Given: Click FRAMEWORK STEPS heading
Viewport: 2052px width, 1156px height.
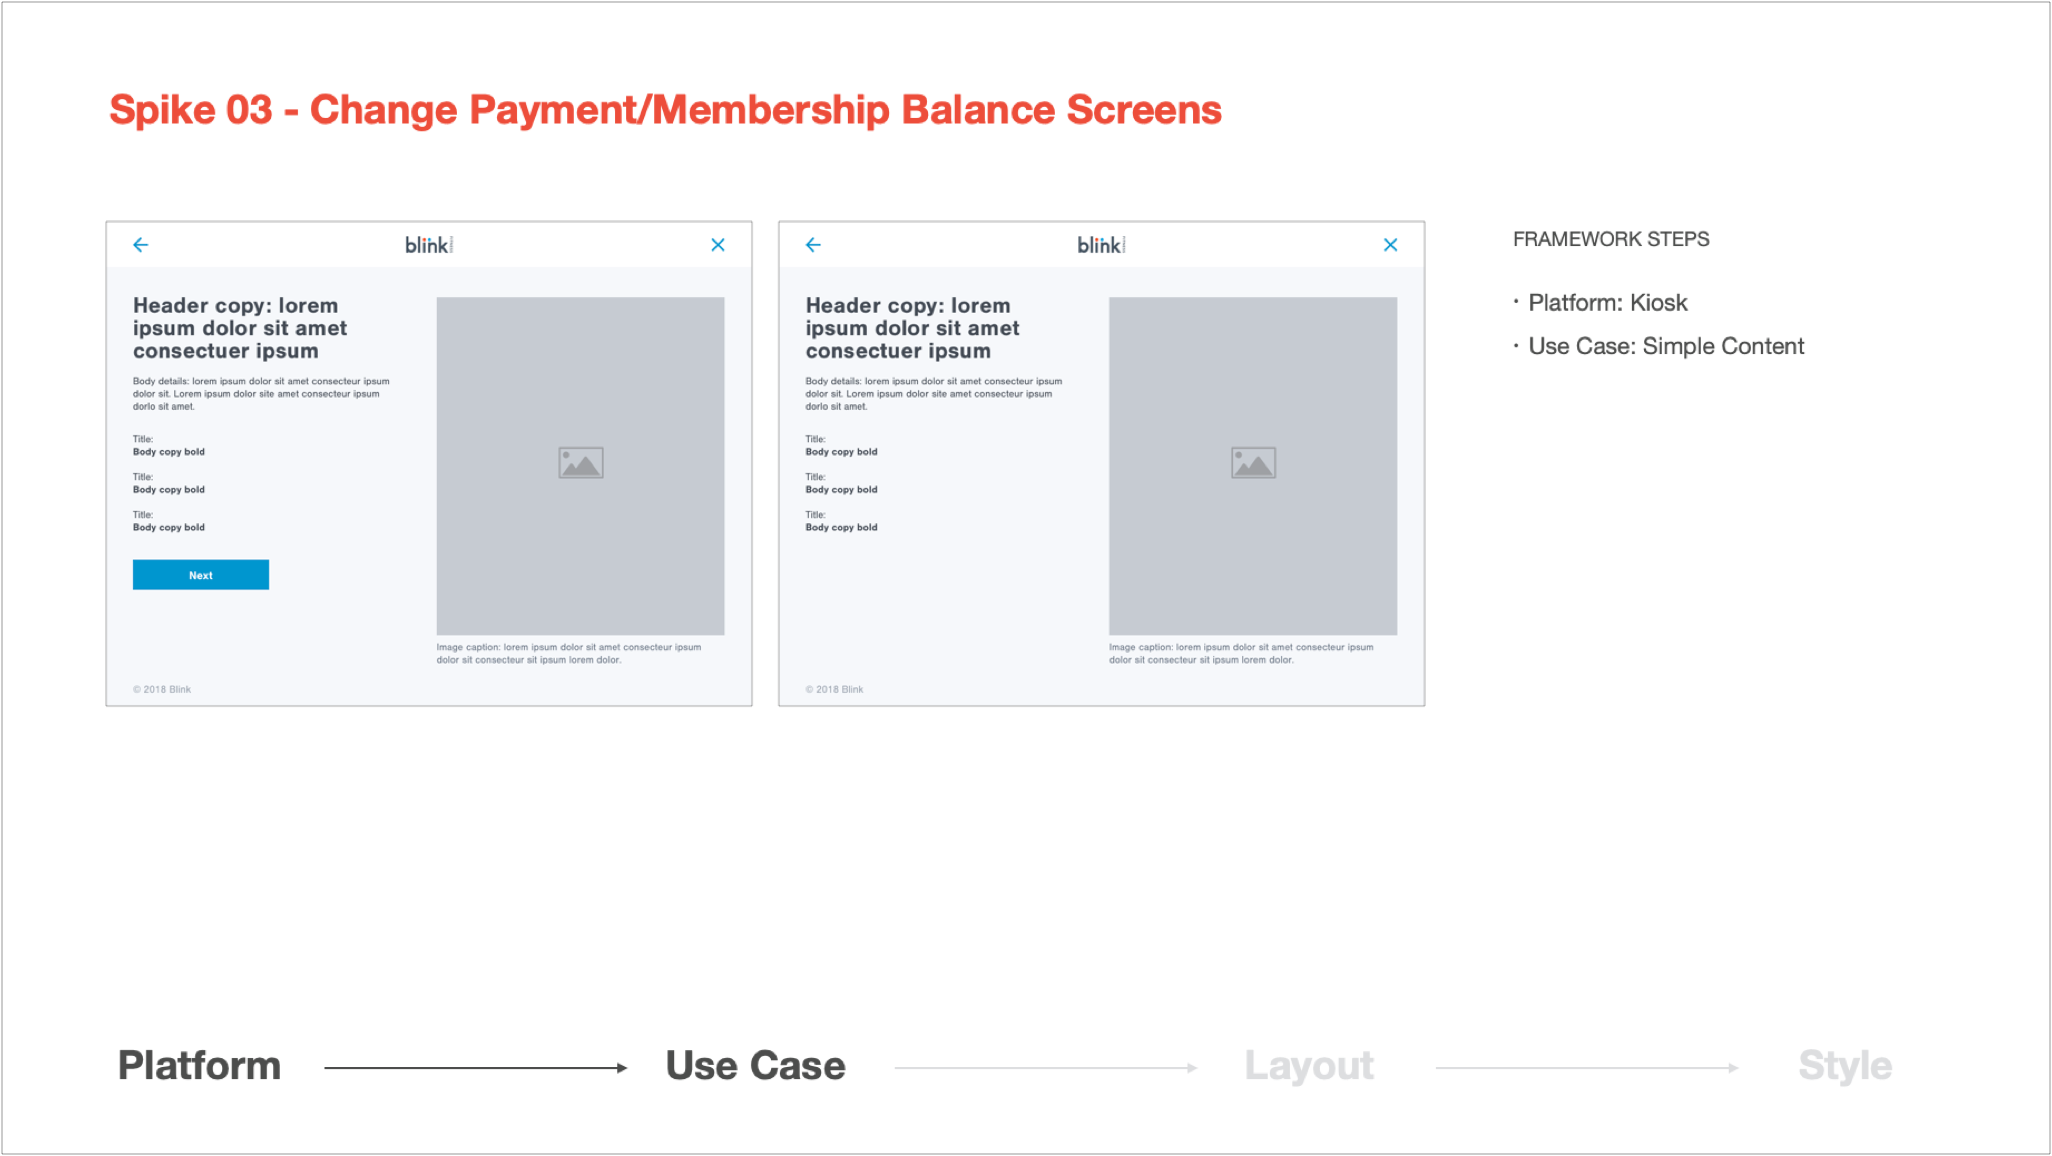Looking at the screenshot, I should point(1610,240).
